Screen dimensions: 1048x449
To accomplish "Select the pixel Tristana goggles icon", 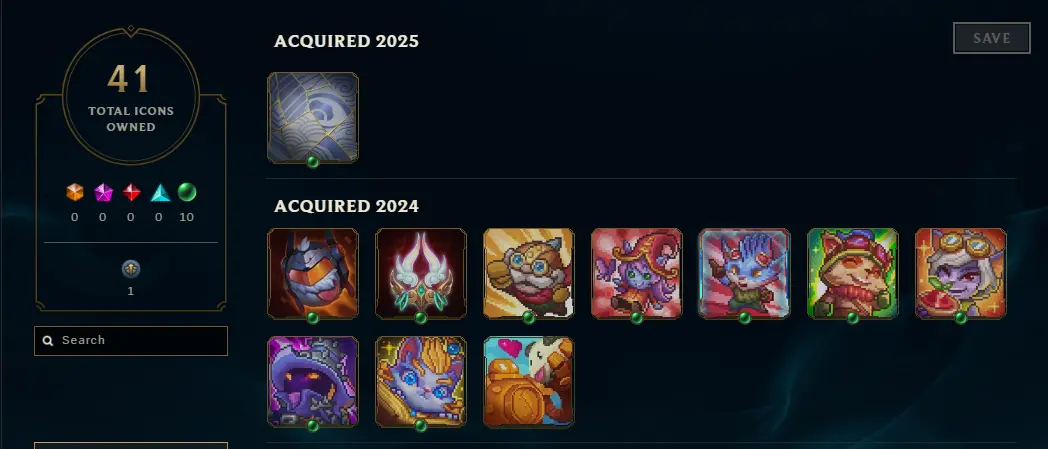I will (960, 273).
